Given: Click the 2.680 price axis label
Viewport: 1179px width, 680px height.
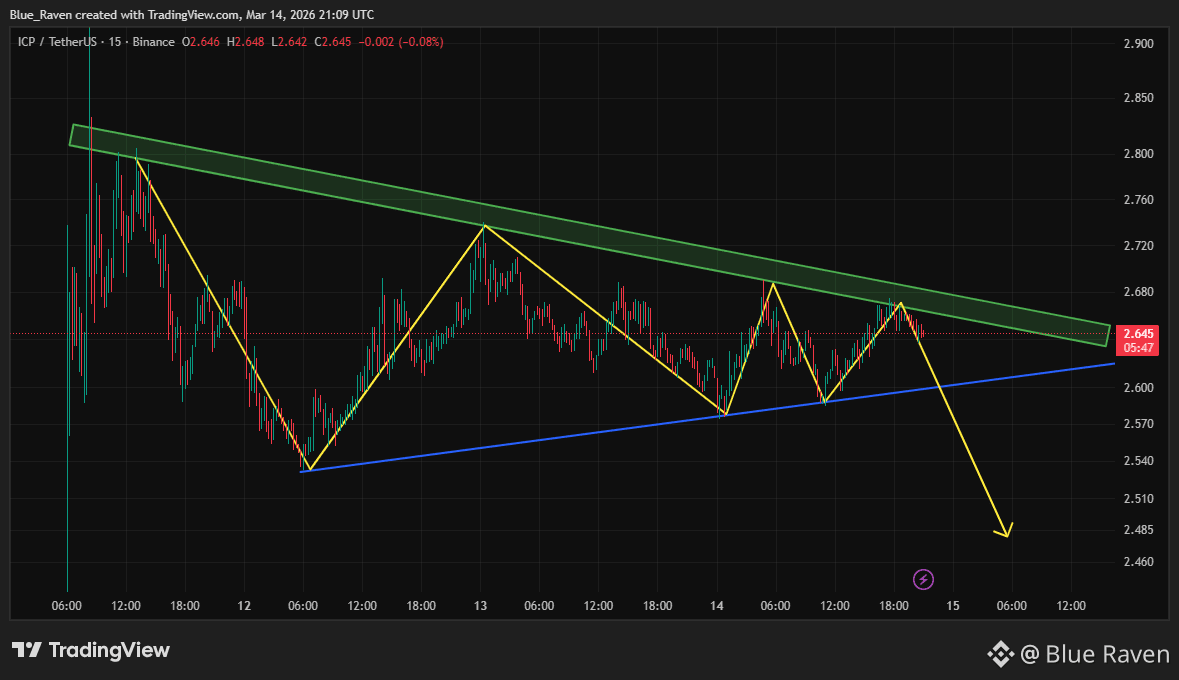Looking at the screenshot, I should 1138,292.
